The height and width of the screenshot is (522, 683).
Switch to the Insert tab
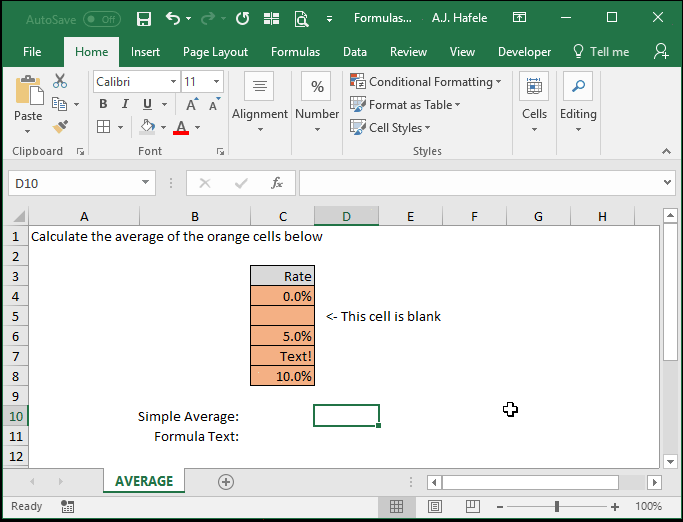[x=145, y=52]
